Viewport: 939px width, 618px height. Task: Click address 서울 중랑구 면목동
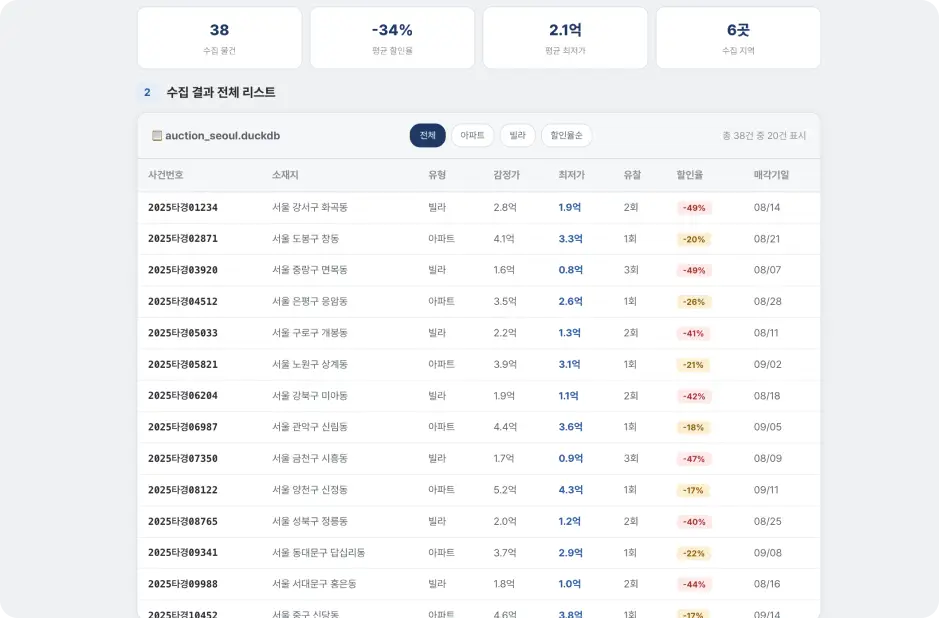tap(310, 270)
